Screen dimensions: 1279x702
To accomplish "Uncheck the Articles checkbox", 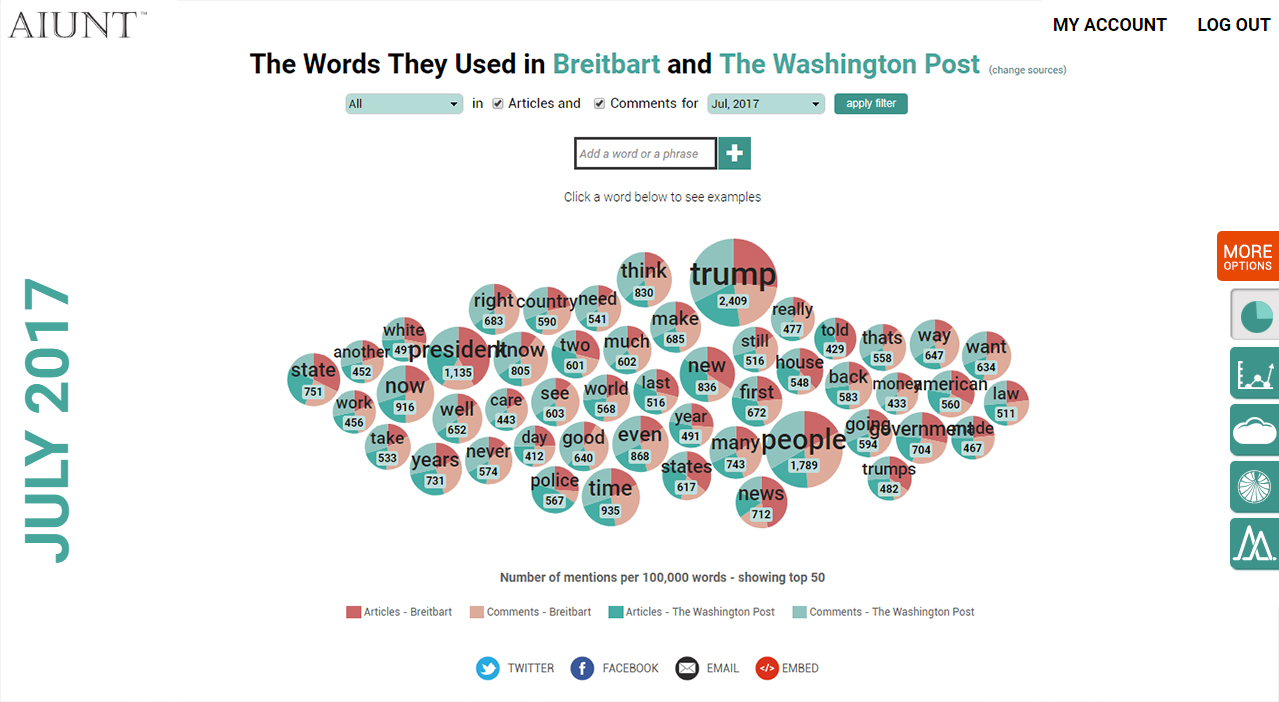I will pyautogui.click(x=498, y=103).
